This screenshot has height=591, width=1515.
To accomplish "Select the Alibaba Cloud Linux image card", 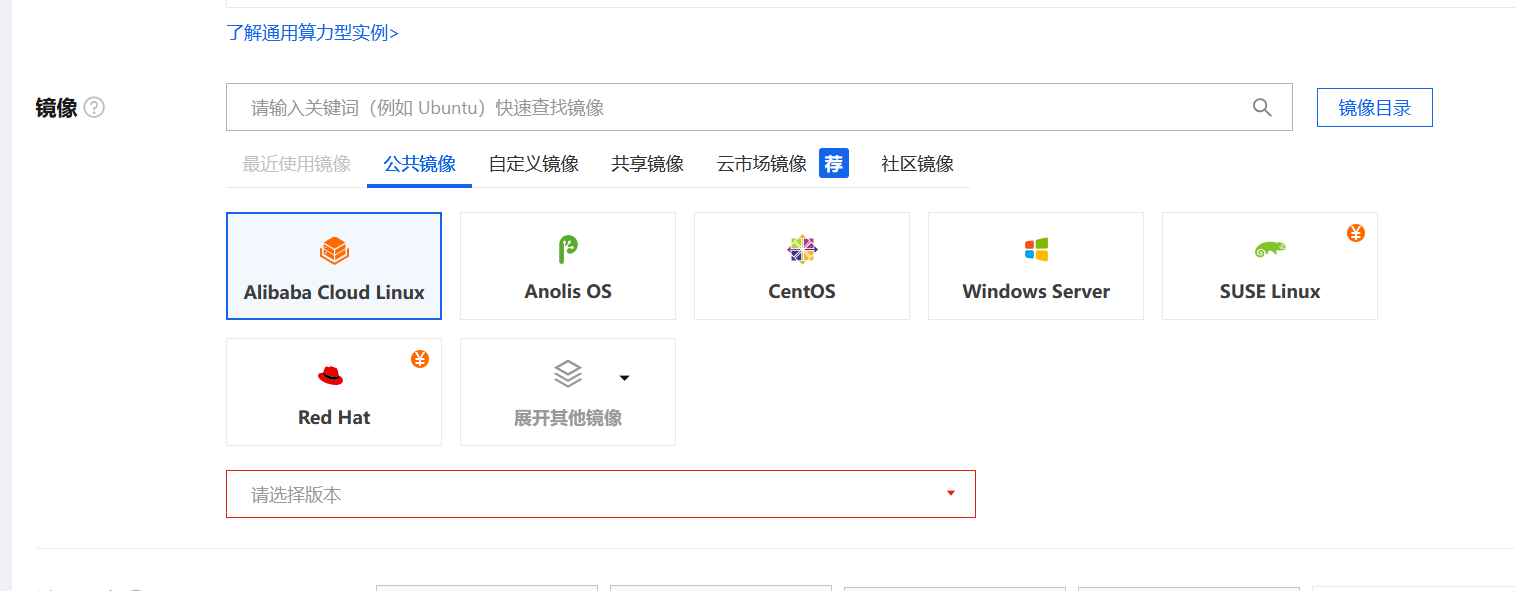I will (334, 266).
